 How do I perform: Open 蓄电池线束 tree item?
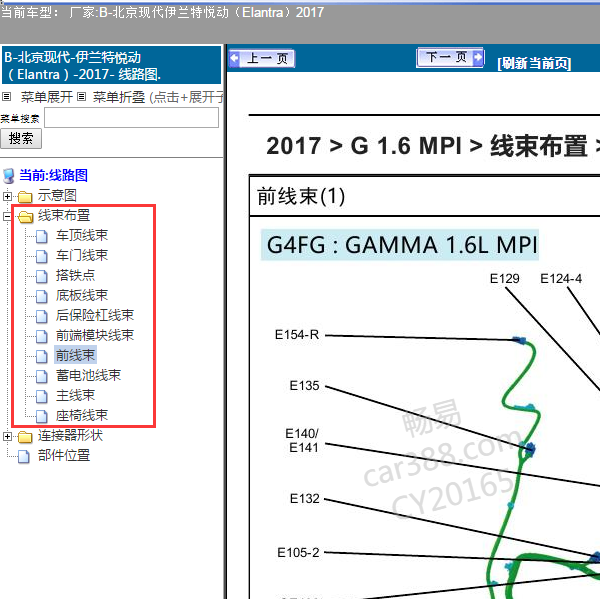pos(88,375)
